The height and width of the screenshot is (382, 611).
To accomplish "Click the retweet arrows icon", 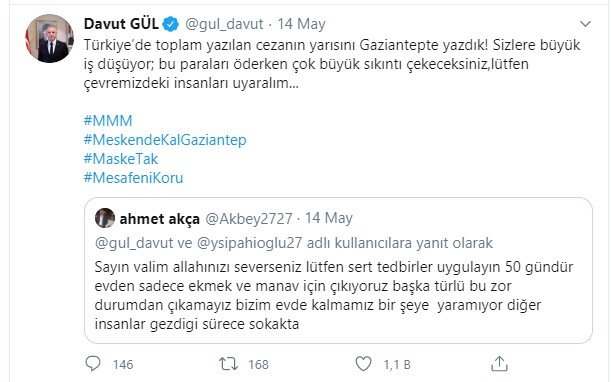I will point(228,364).
